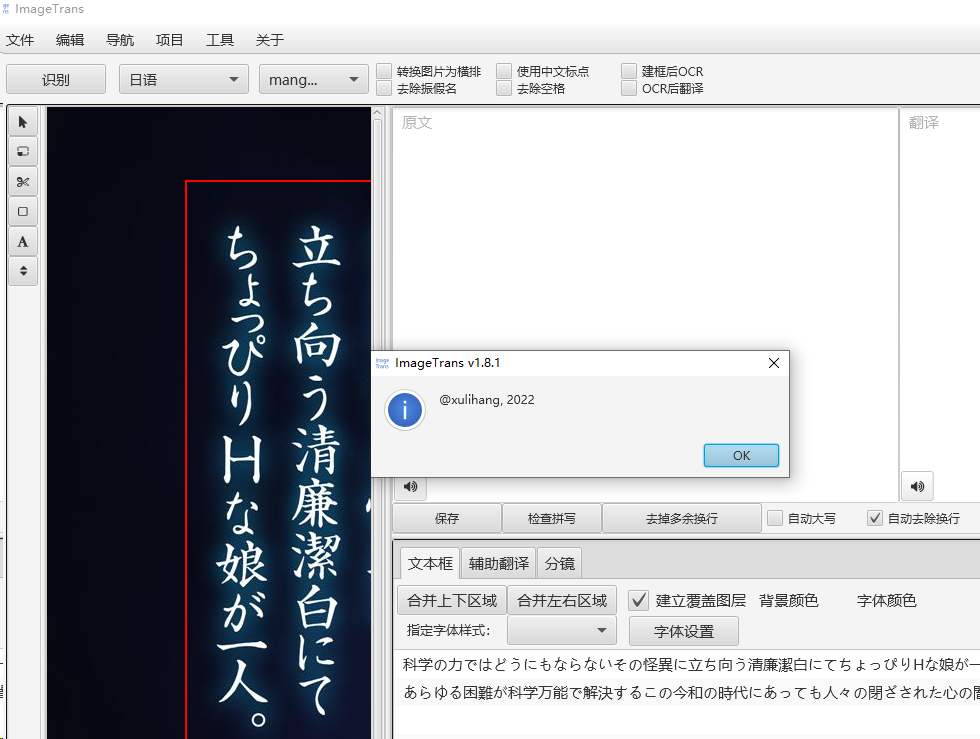Click the 保存 button
980x739 pixels.
point(447,518)
